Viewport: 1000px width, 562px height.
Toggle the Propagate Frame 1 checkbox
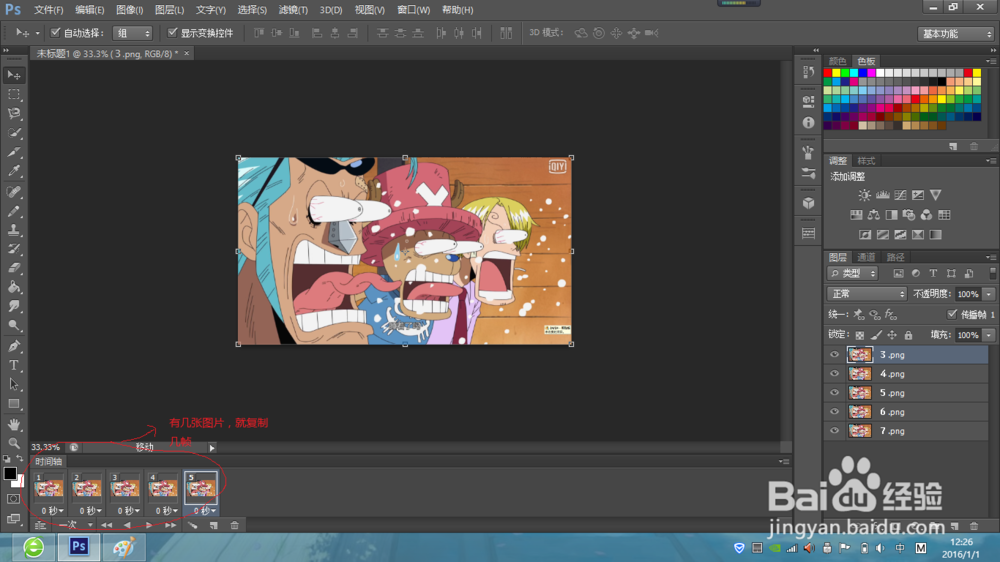[x=952, y=314]
